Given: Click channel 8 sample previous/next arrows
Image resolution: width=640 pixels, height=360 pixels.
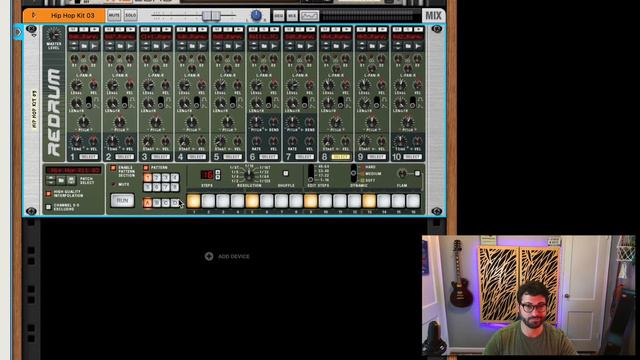Looking at the screenshot, I should pos(325,46).
